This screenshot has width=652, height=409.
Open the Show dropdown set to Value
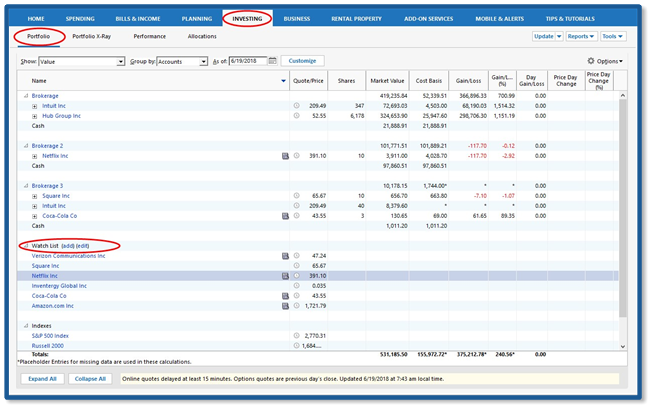[121, 61]
